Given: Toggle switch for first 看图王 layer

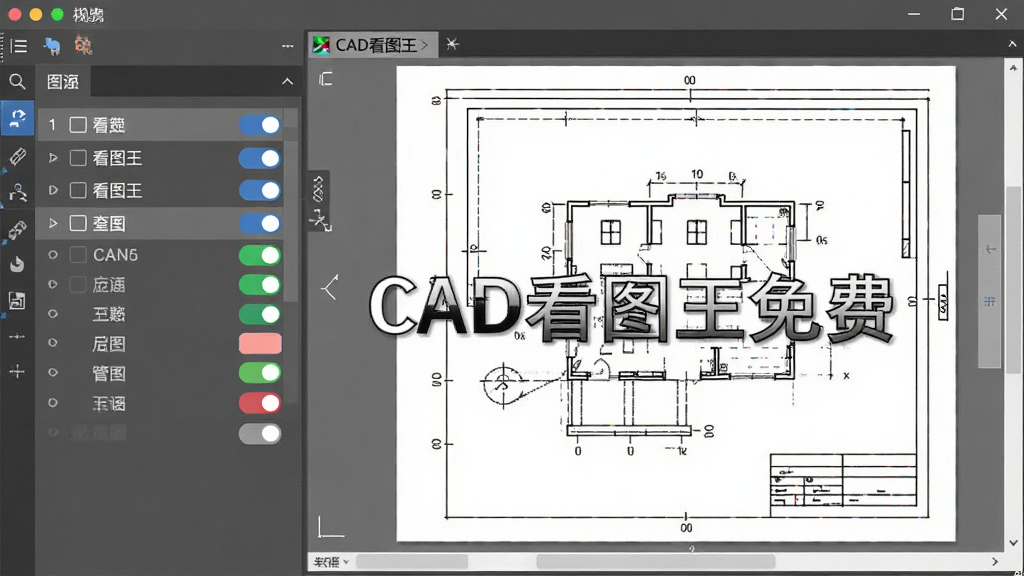Looking at the screenshot, I should click(260, 158).
